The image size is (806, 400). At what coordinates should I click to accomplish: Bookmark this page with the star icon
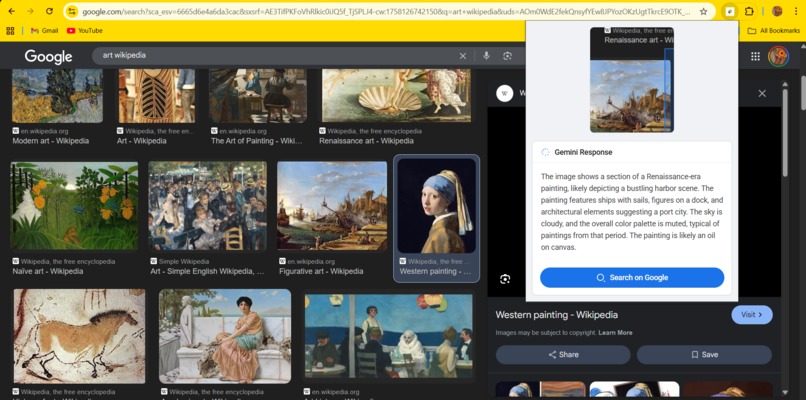pyautogui.click(x=703, y=11)
